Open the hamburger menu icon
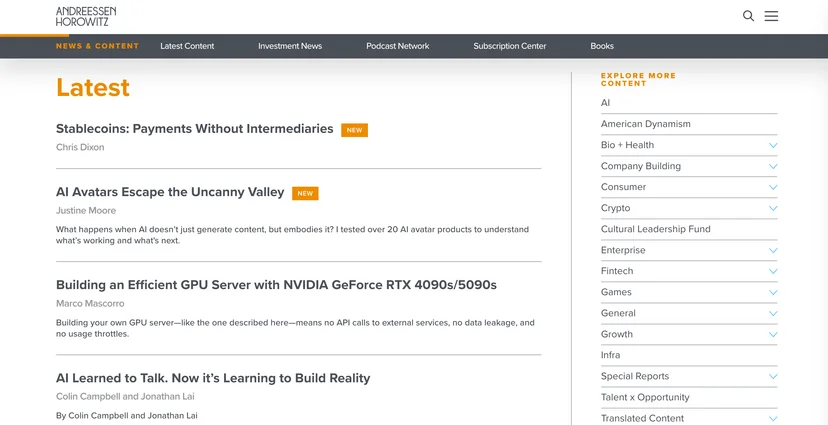Screen dimensions: 828x425 pyautogui.click(x=771, y=16)
